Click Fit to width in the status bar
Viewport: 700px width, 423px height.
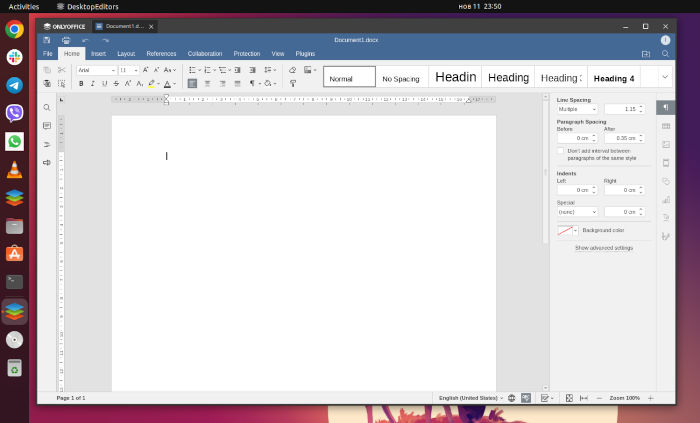[583, 398]
